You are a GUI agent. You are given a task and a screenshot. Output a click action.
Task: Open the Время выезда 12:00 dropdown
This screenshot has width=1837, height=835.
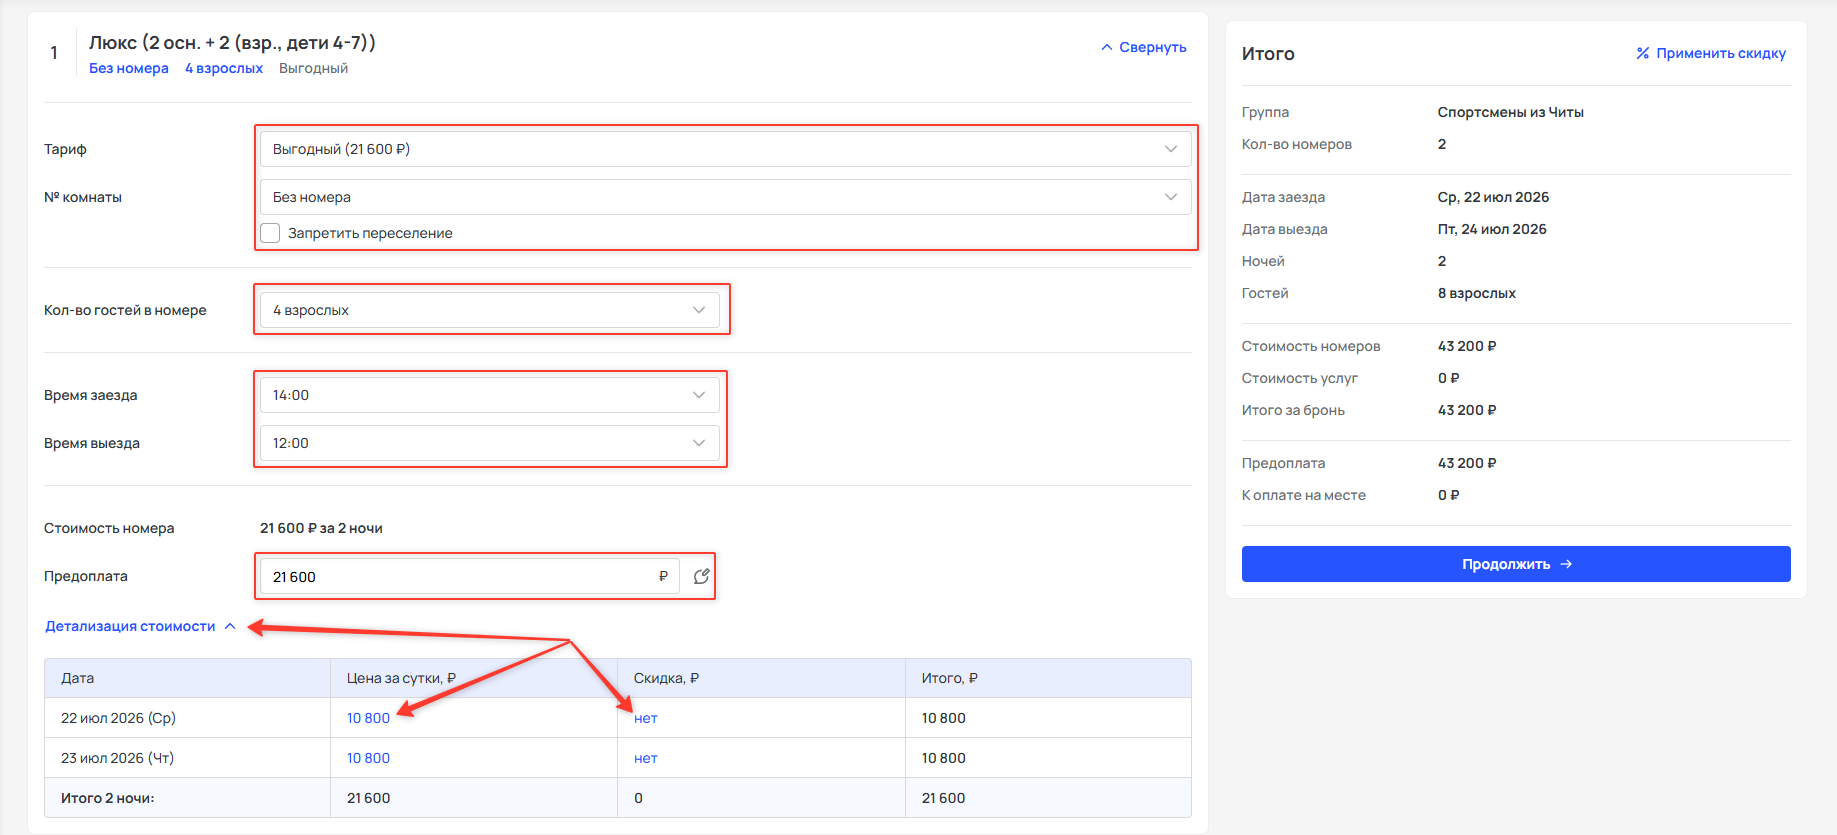(x=489, y=443)
